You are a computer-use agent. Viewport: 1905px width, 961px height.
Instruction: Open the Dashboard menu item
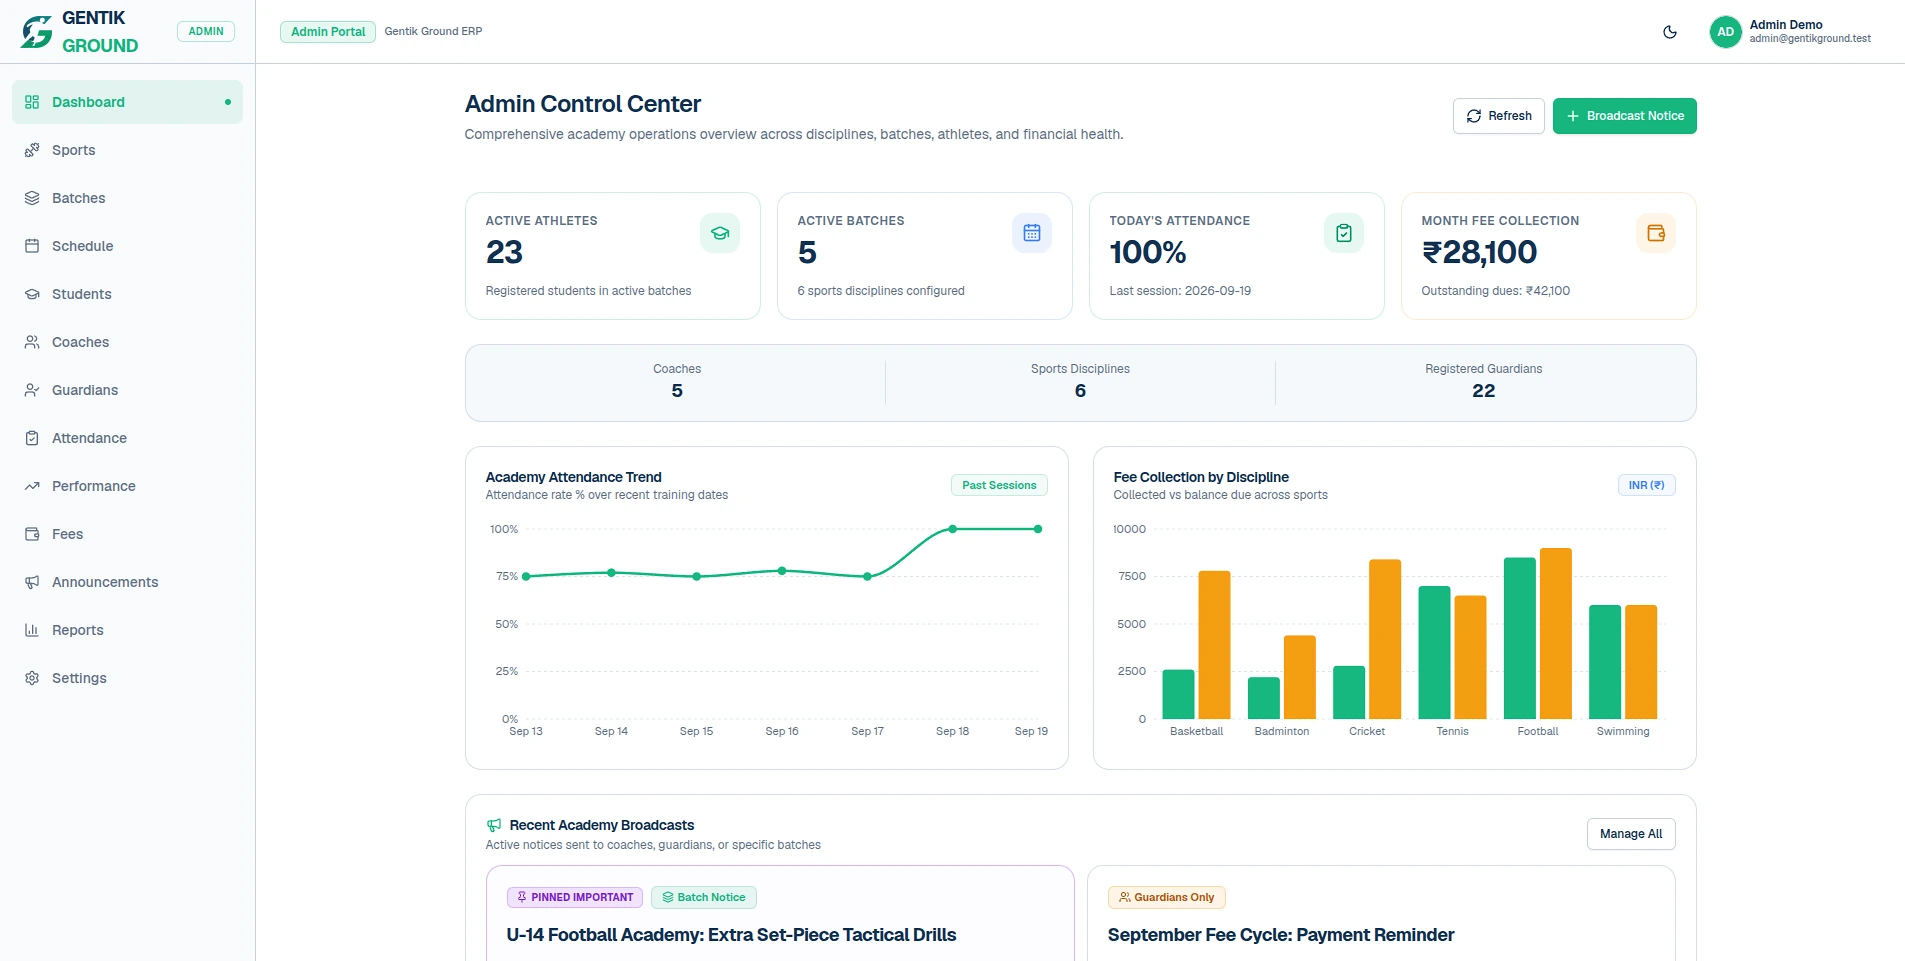coord(127,102)
